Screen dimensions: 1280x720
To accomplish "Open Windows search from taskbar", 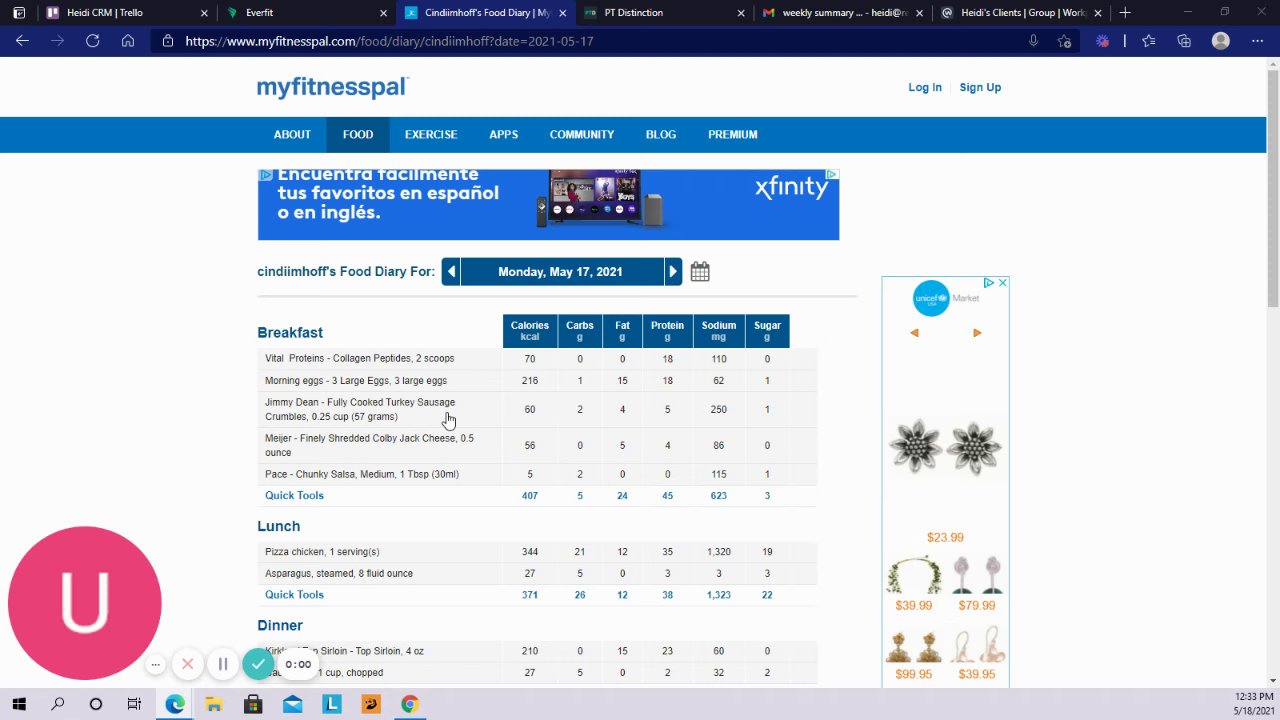I will click(57, 704).
